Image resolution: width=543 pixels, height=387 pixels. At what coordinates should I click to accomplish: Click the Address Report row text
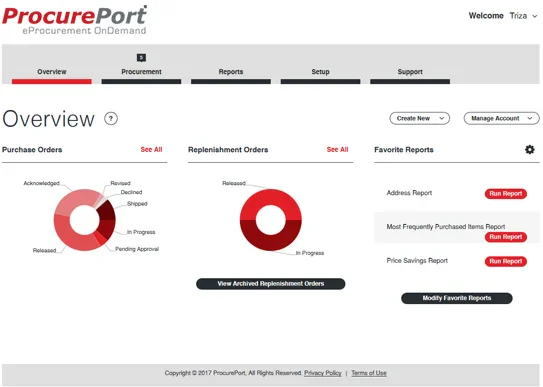pyautogui.click(x=409, y=193)
